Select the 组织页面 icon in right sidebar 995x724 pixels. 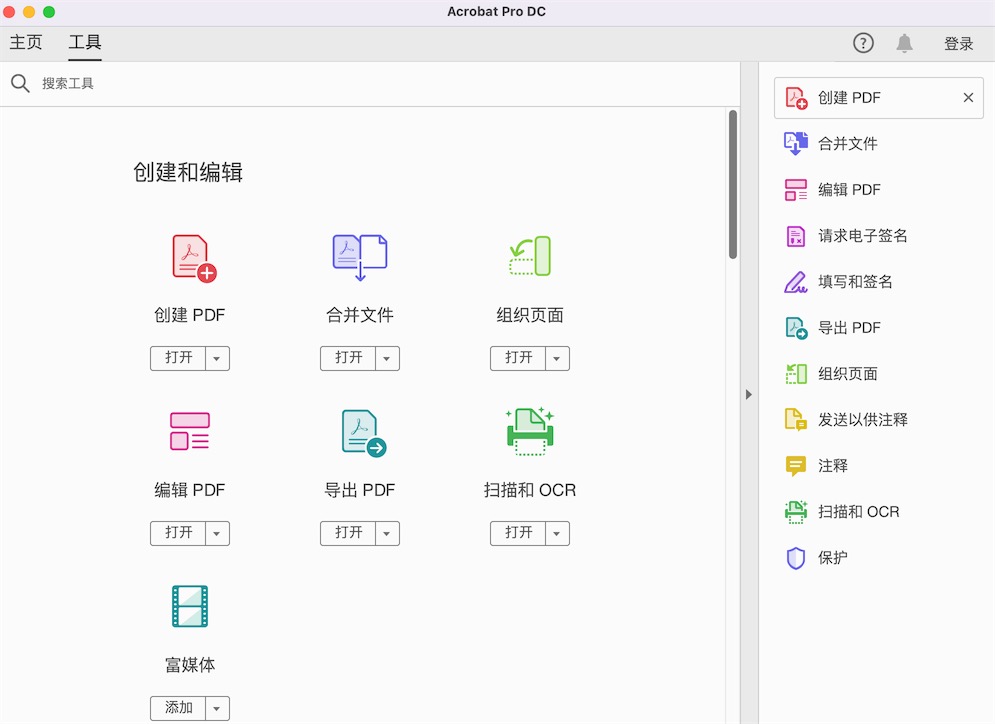796,374
